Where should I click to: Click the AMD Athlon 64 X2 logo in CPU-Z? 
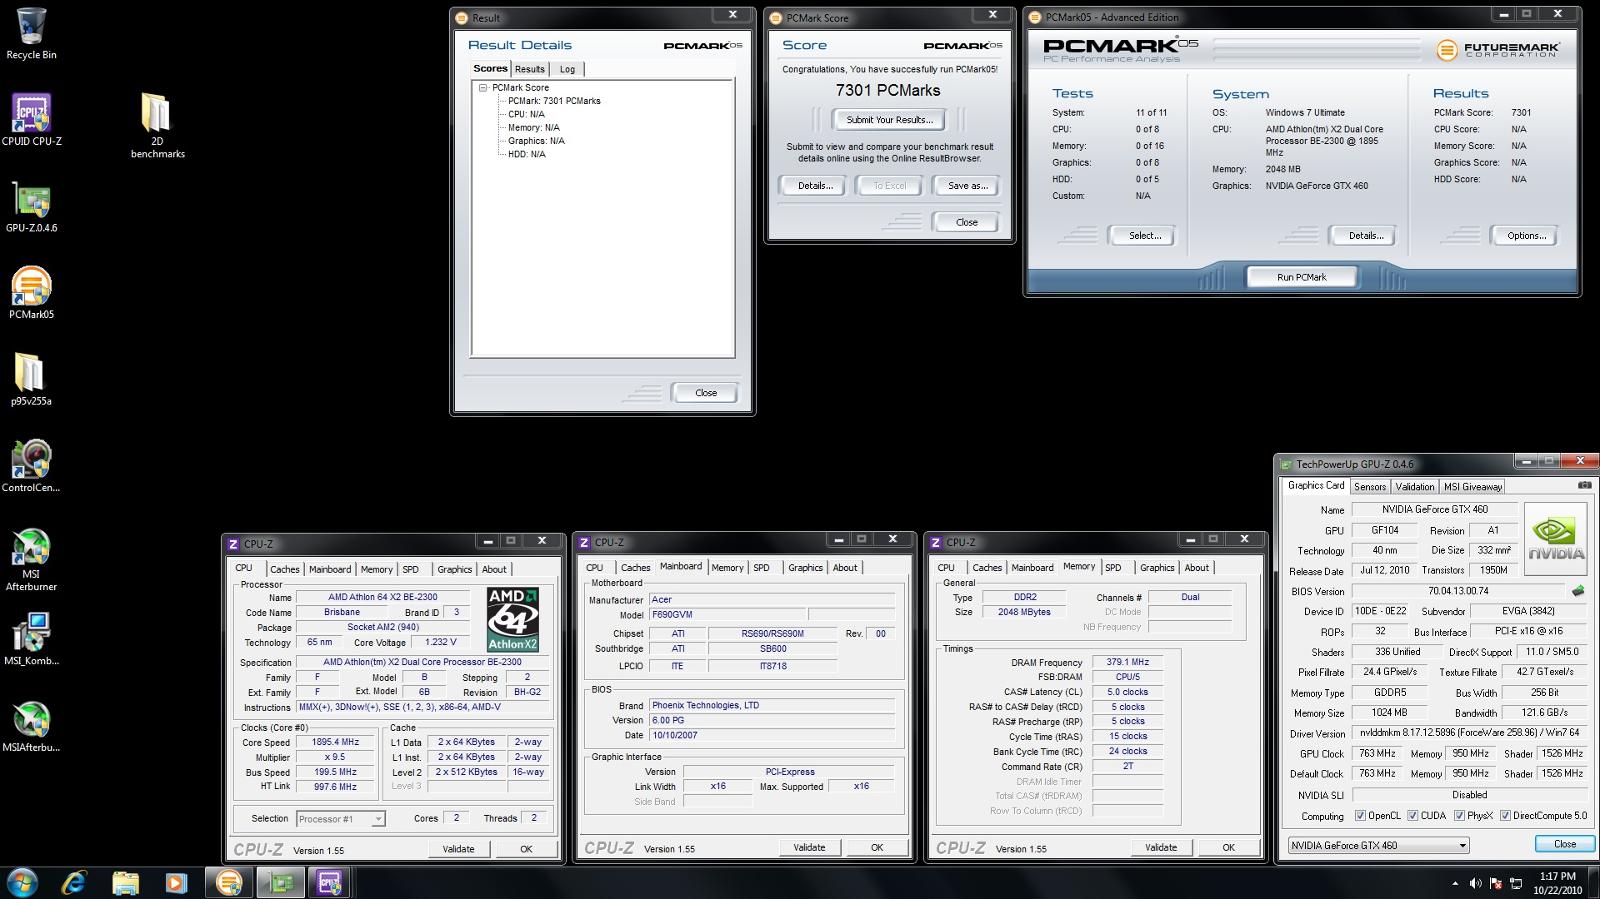513,620
